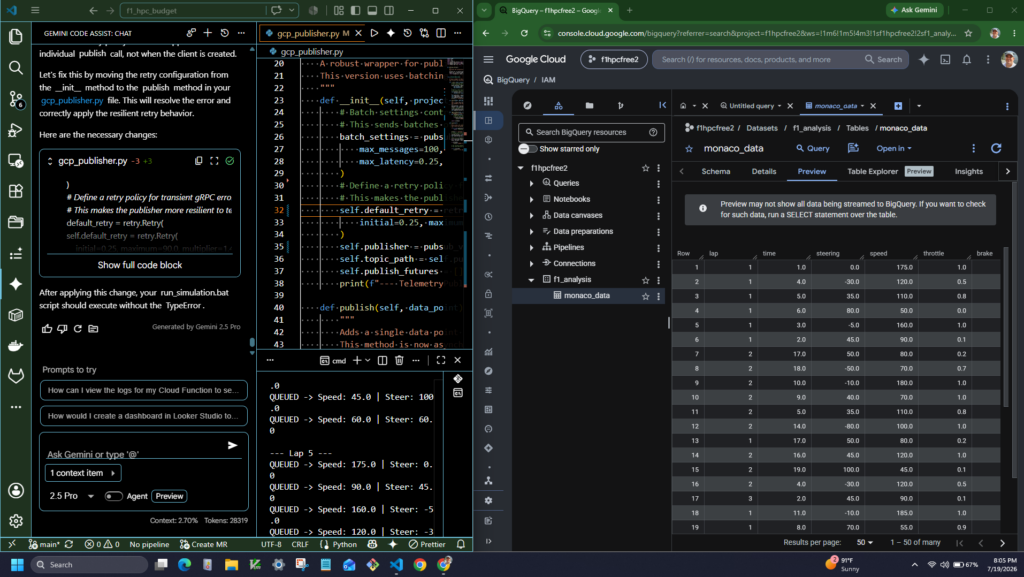Send the Gemini prompt with arrow icon
The width and height of the screenshot is (1024, 577).
pos(232,445)
